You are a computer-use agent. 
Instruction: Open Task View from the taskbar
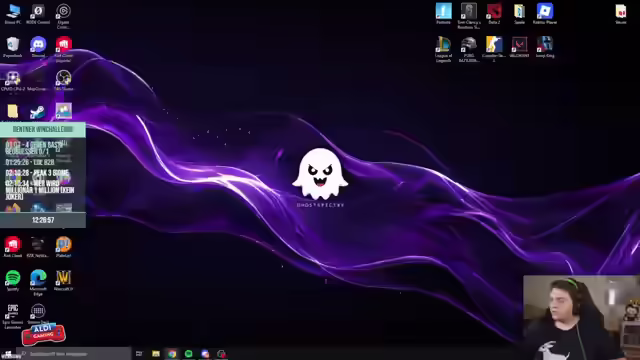coord(139,353)
